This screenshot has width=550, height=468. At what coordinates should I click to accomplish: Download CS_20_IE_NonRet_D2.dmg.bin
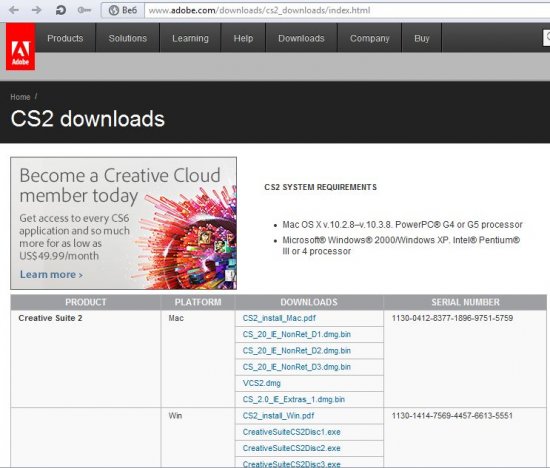297,350
